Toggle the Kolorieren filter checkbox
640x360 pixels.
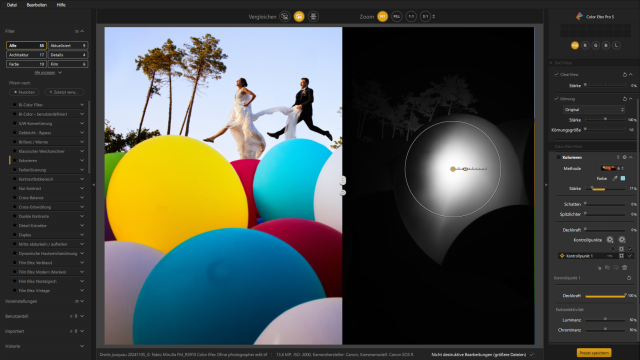pos(558,157)
